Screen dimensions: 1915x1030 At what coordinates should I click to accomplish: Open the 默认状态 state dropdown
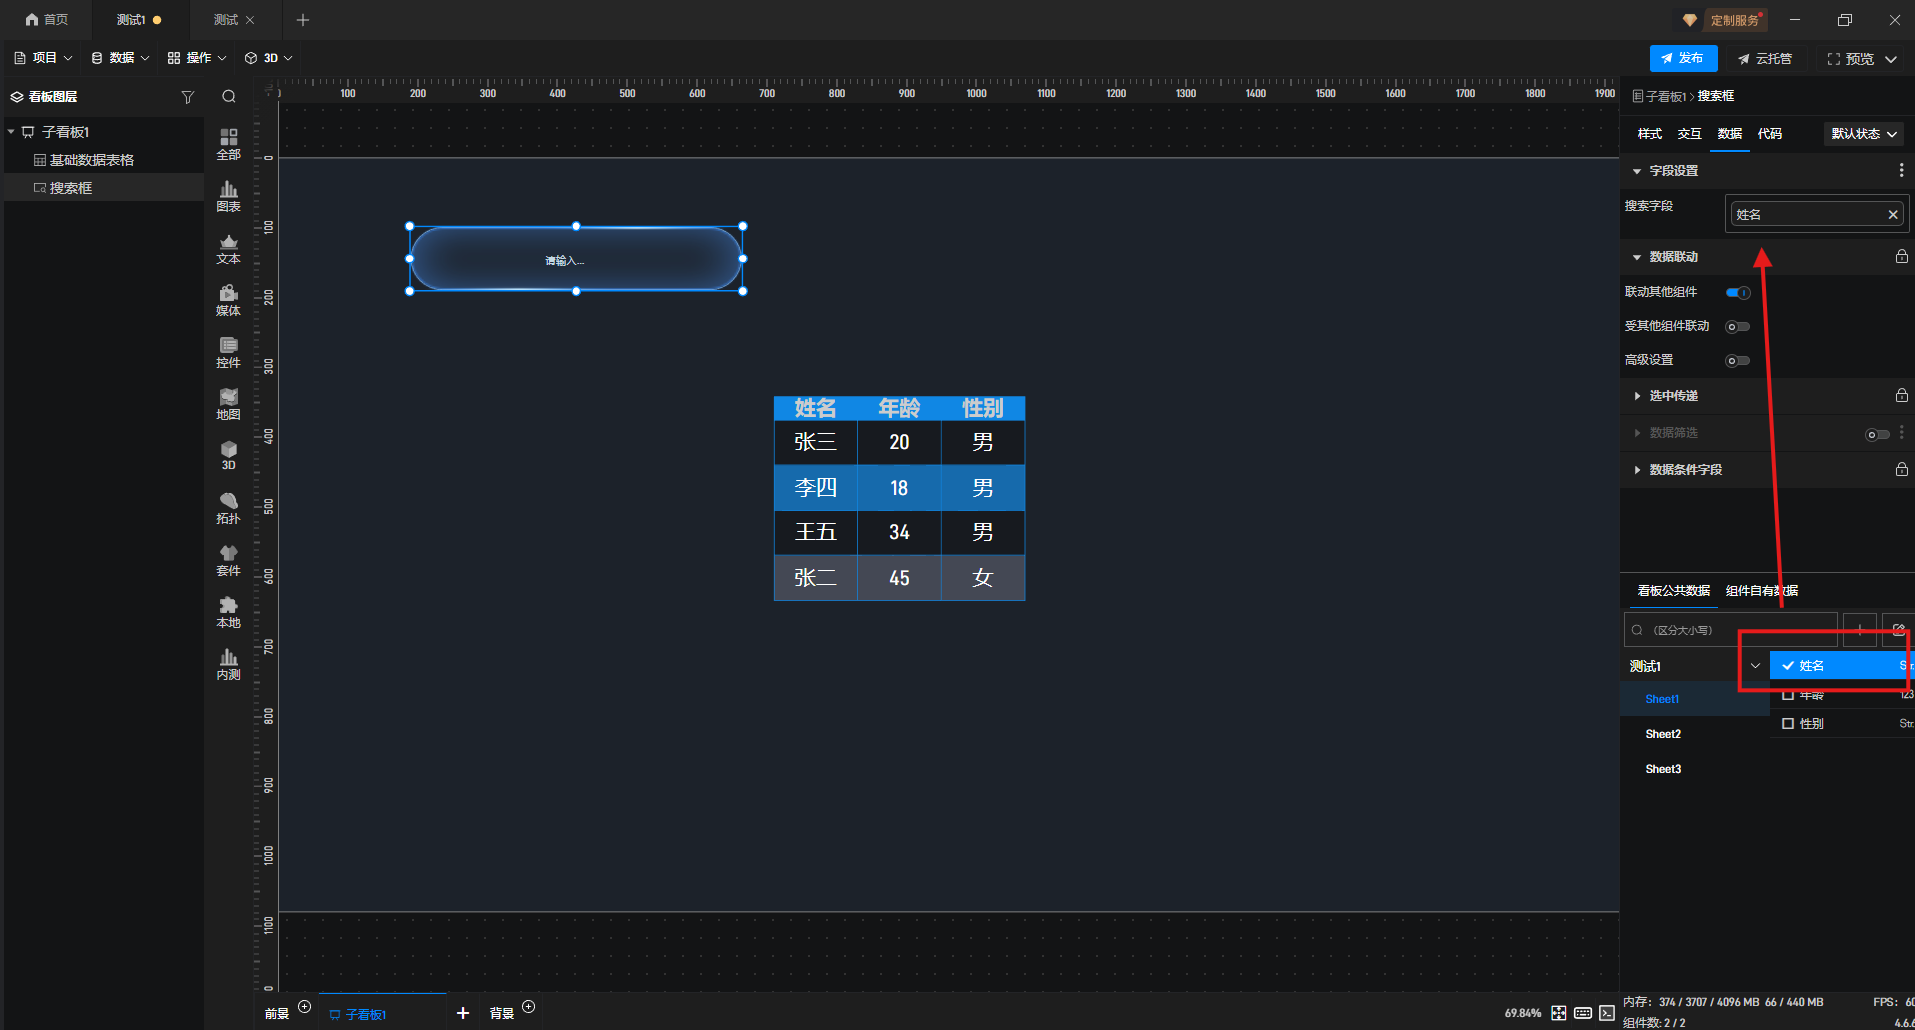point(1863,134)
